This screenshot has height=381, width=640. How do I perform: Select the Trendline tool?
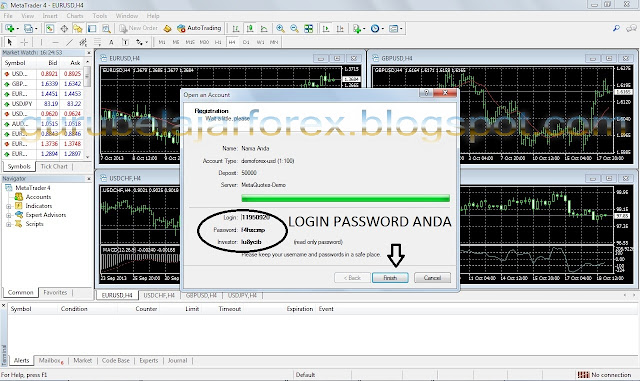(69, 42)
